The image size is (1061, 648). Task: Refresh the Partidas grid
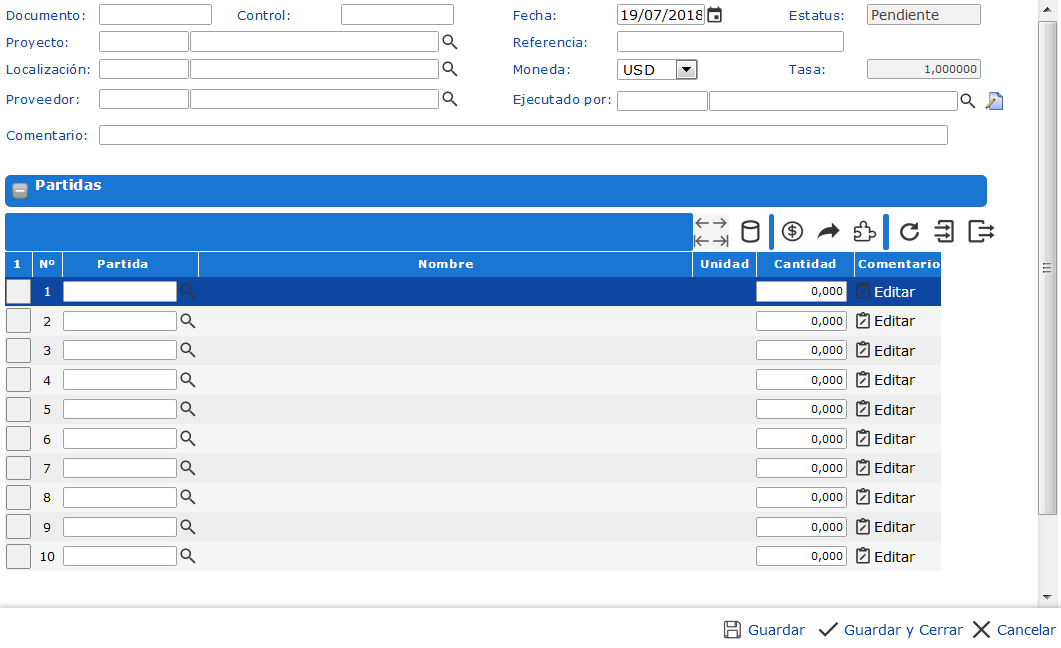pos(909,232)
